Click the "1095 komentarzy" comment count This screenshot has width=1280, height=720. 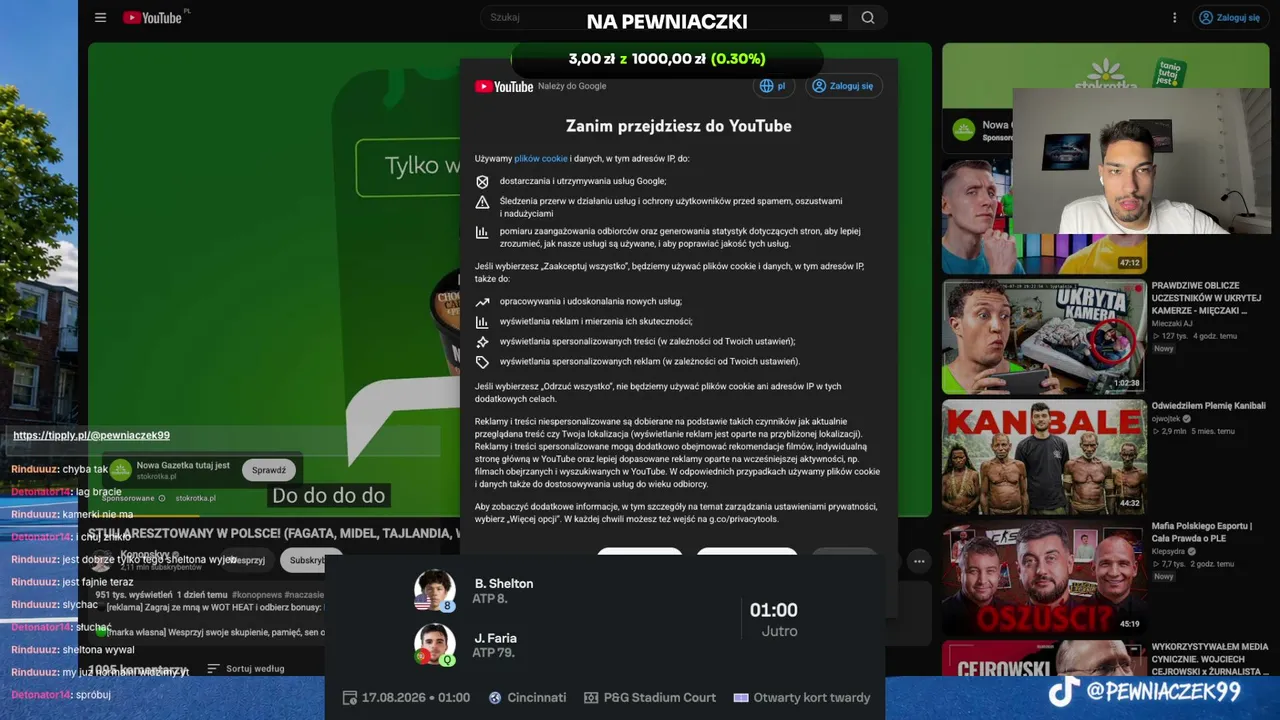[x=137, y=668]
